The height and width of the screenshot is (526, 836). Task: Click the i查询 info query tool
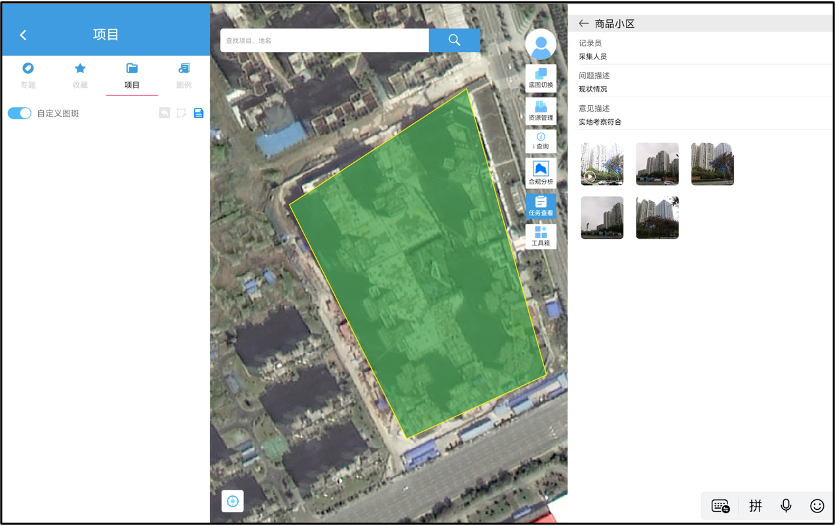(x=540, y=142)
